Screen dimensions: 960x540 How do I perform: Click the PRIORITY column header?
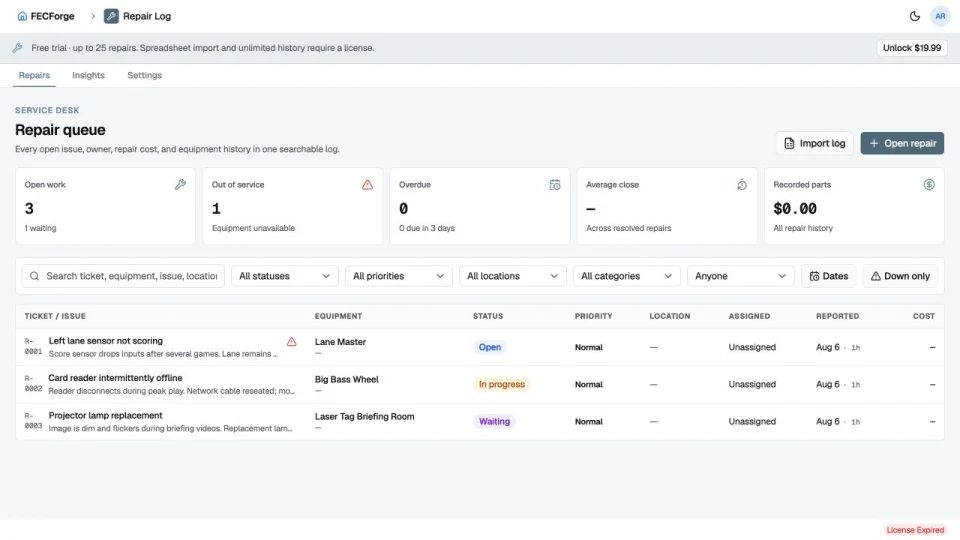(x=593, y=317)
